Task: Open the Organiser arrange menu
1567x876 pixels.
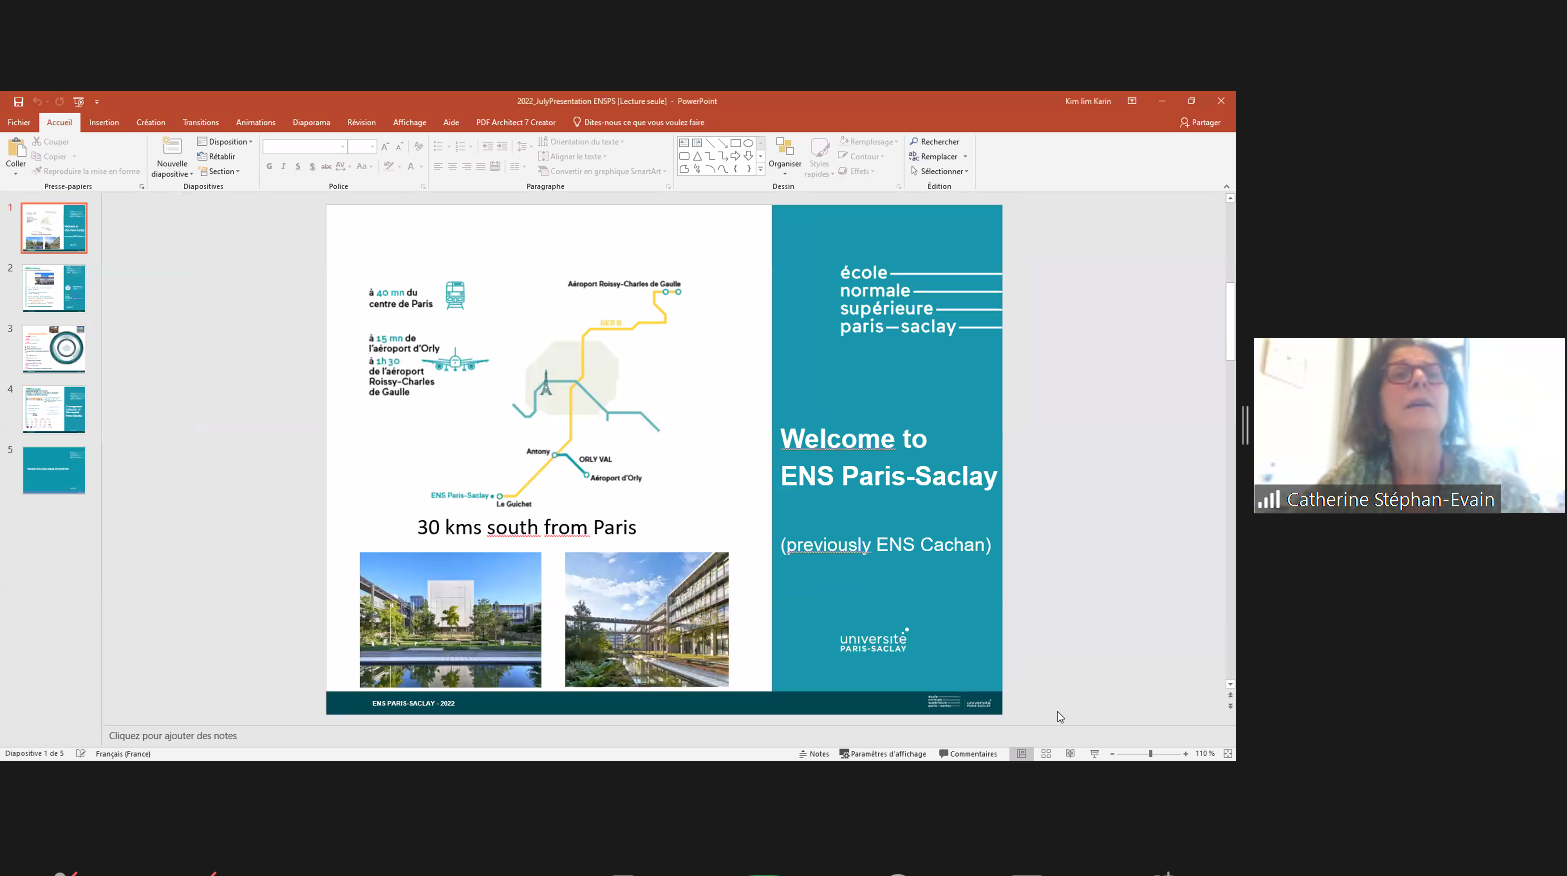Action: (x=785, y=155)
